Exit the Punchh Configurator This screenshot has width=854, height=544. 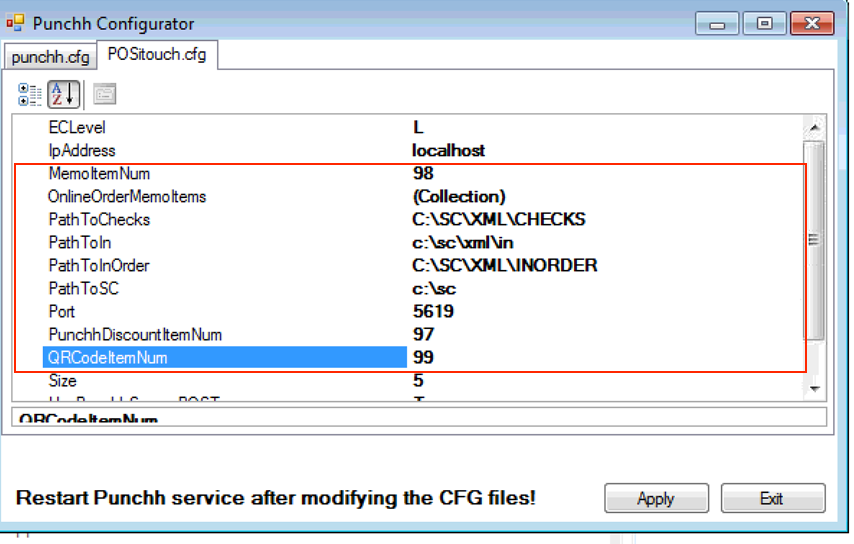773,498
